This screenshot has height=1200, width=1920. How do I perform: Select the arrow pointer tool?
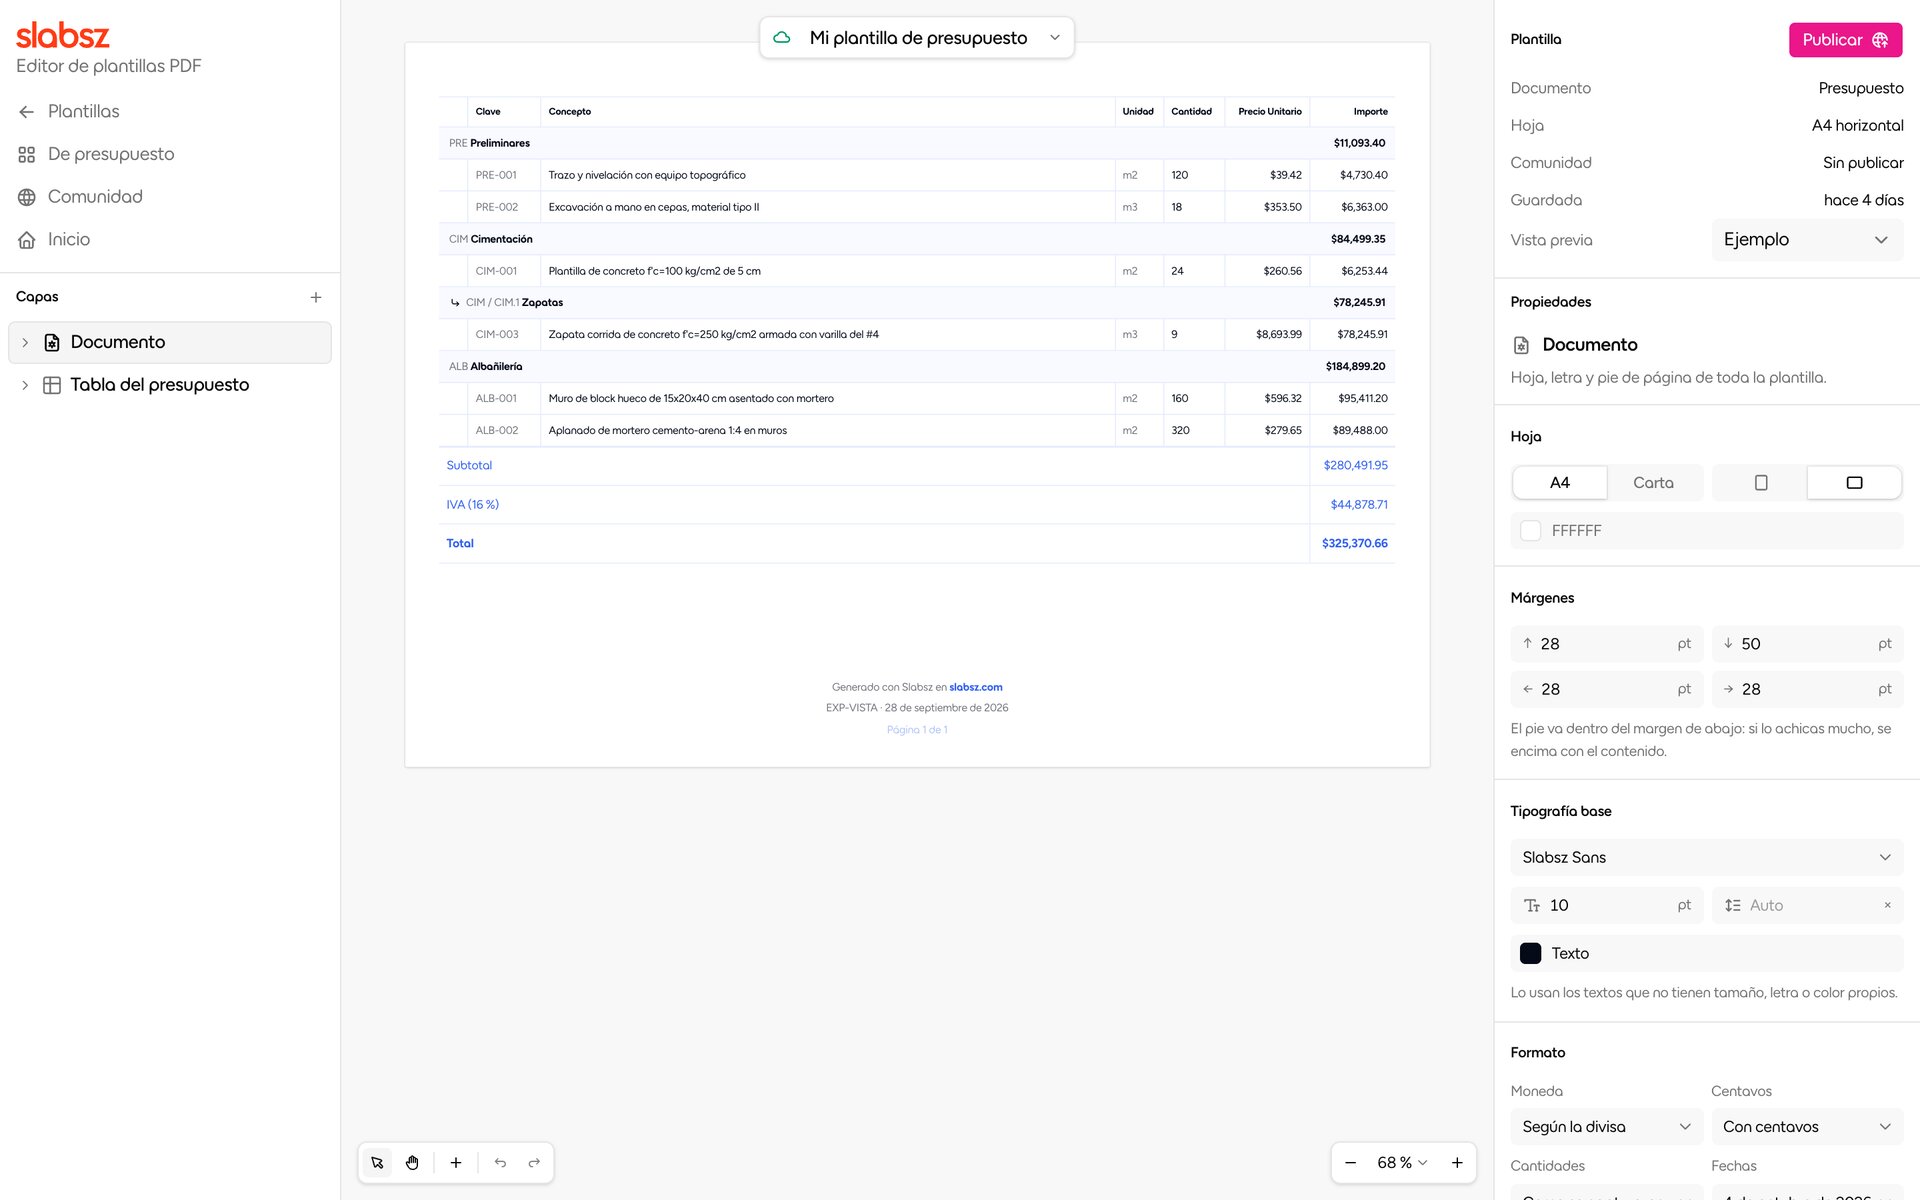(377, 1162)
